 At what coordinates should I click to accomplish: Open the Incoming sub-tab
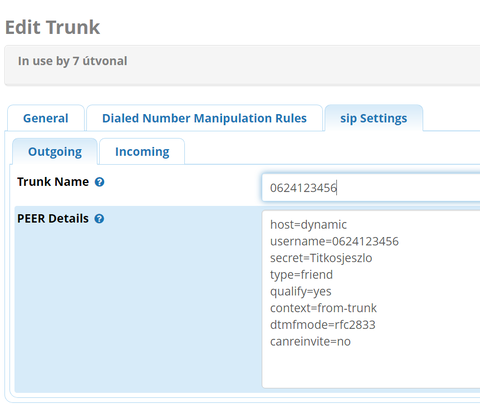pyautogui.click(x=142, y=152)
